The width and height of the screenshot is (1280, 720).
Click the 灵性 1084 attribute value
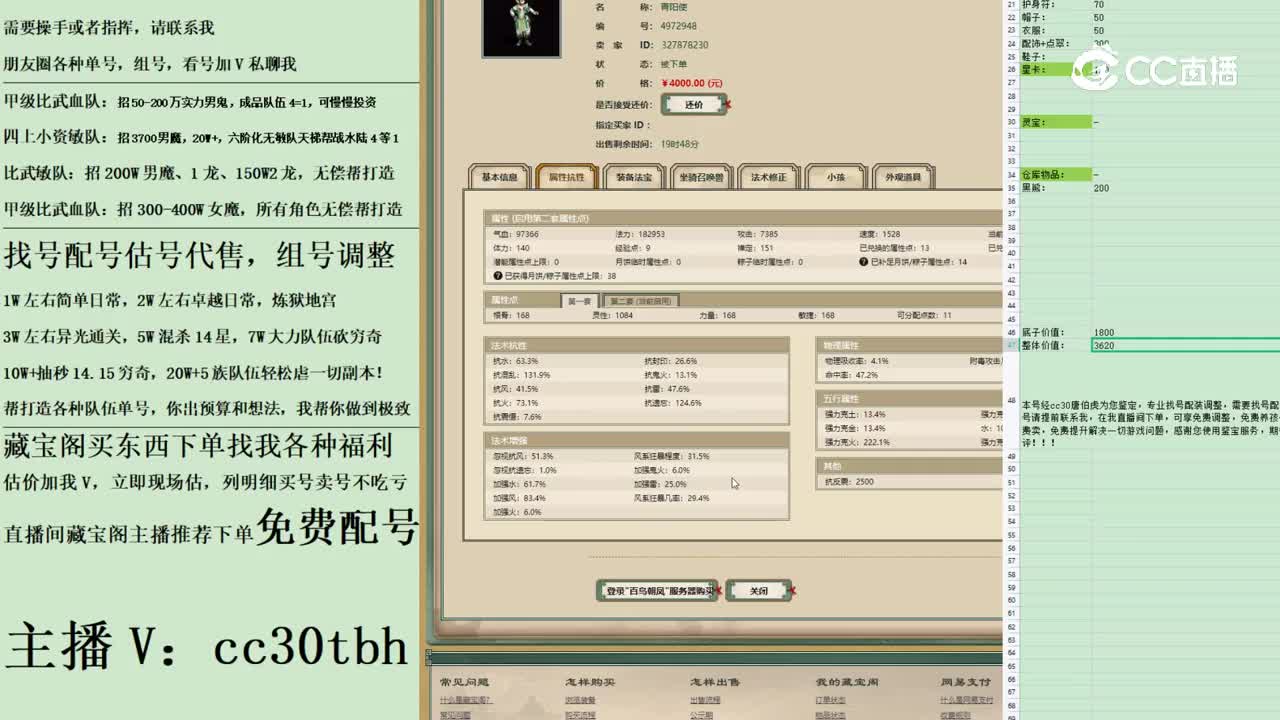coord(612,315)
